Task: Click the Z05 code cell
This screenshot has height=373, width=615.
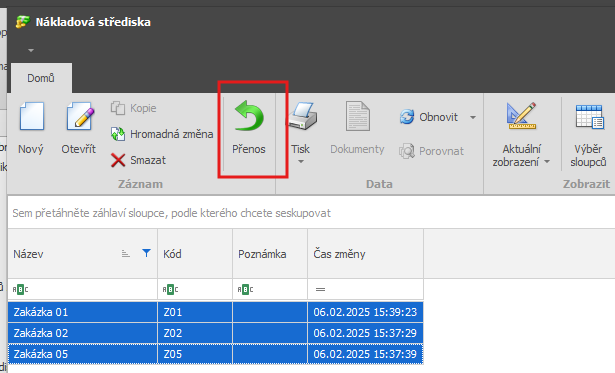Action: point(195,354)
